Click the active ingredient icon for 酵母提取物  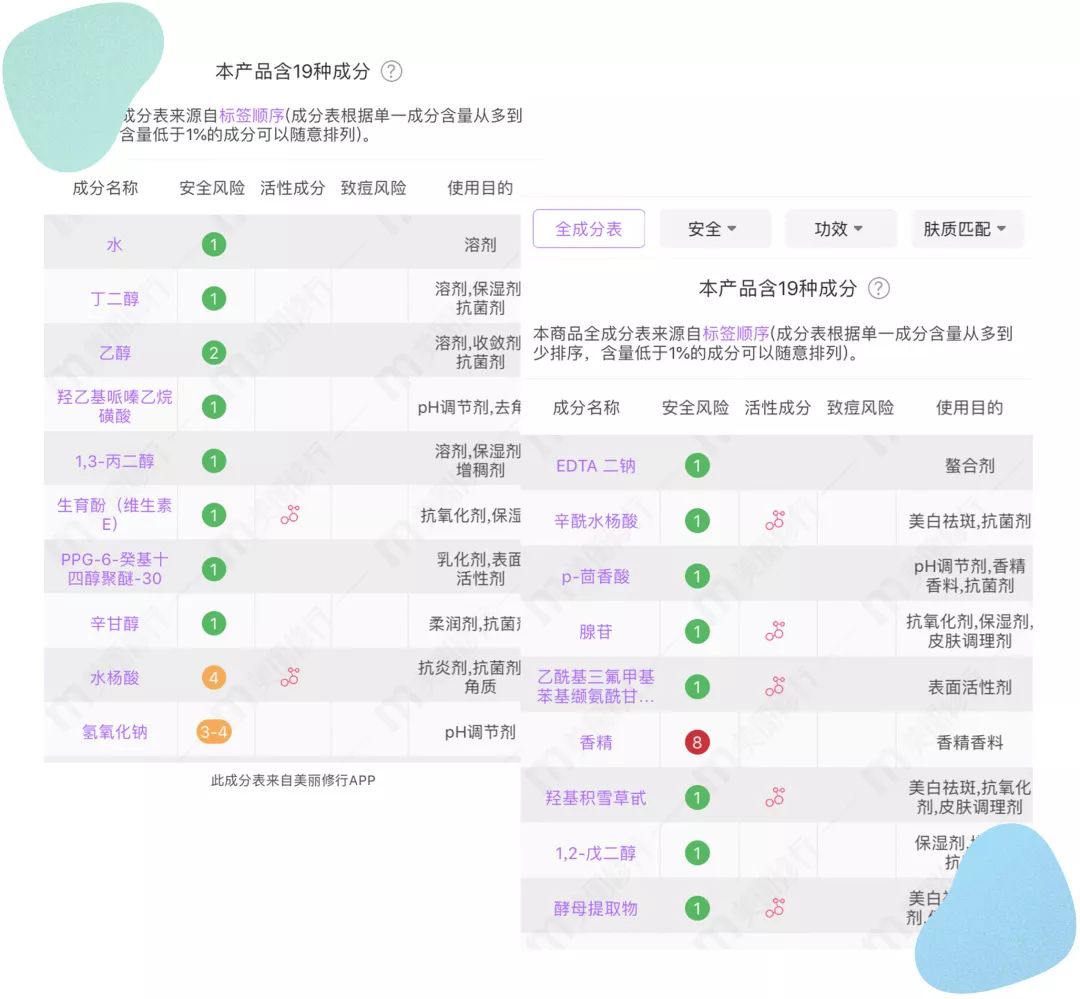pos(775,909)
